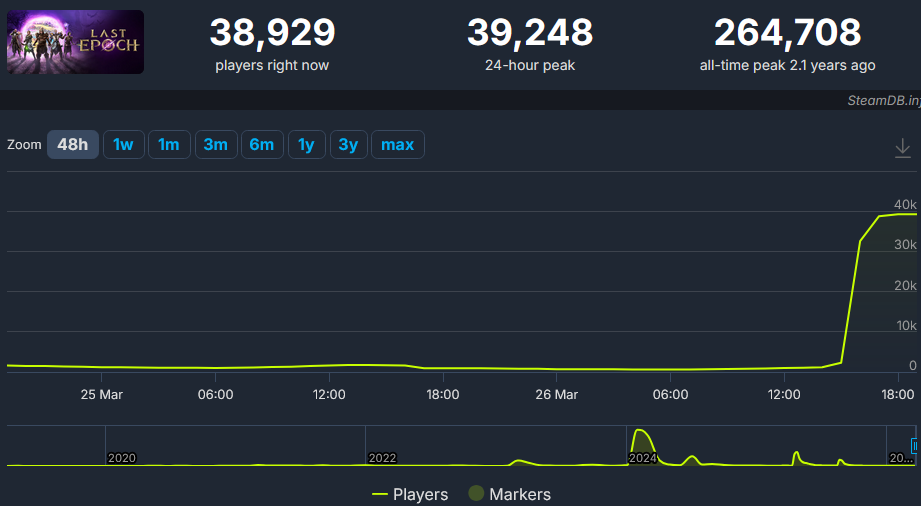Click the players right now caption
921x506 pixels.
pyautogui.click(x=272, y=65)
